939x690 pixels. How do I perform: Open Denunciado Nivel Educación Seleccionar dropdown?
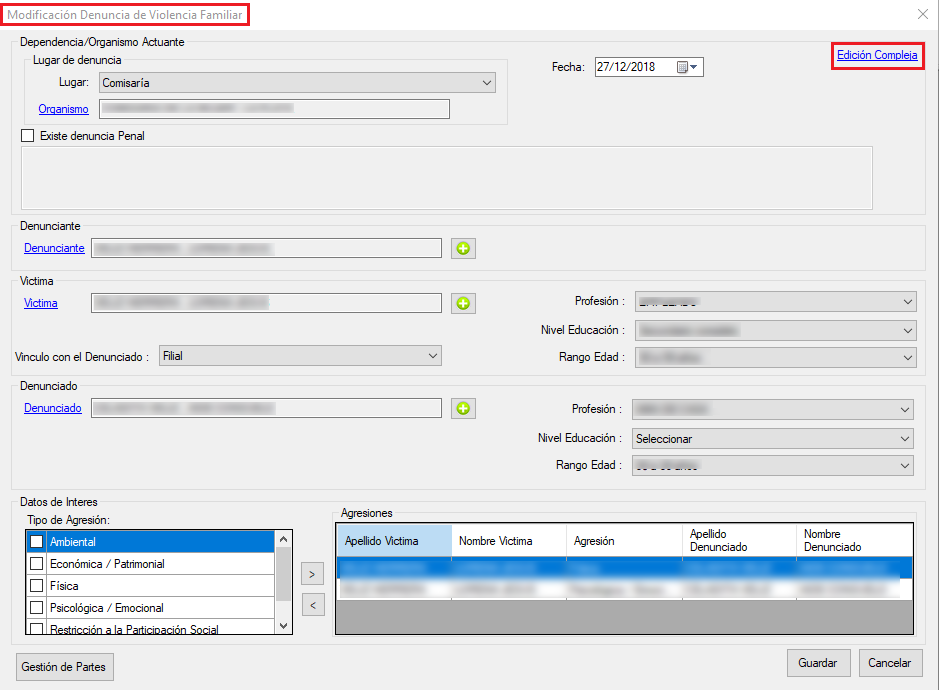coord(773,438)
